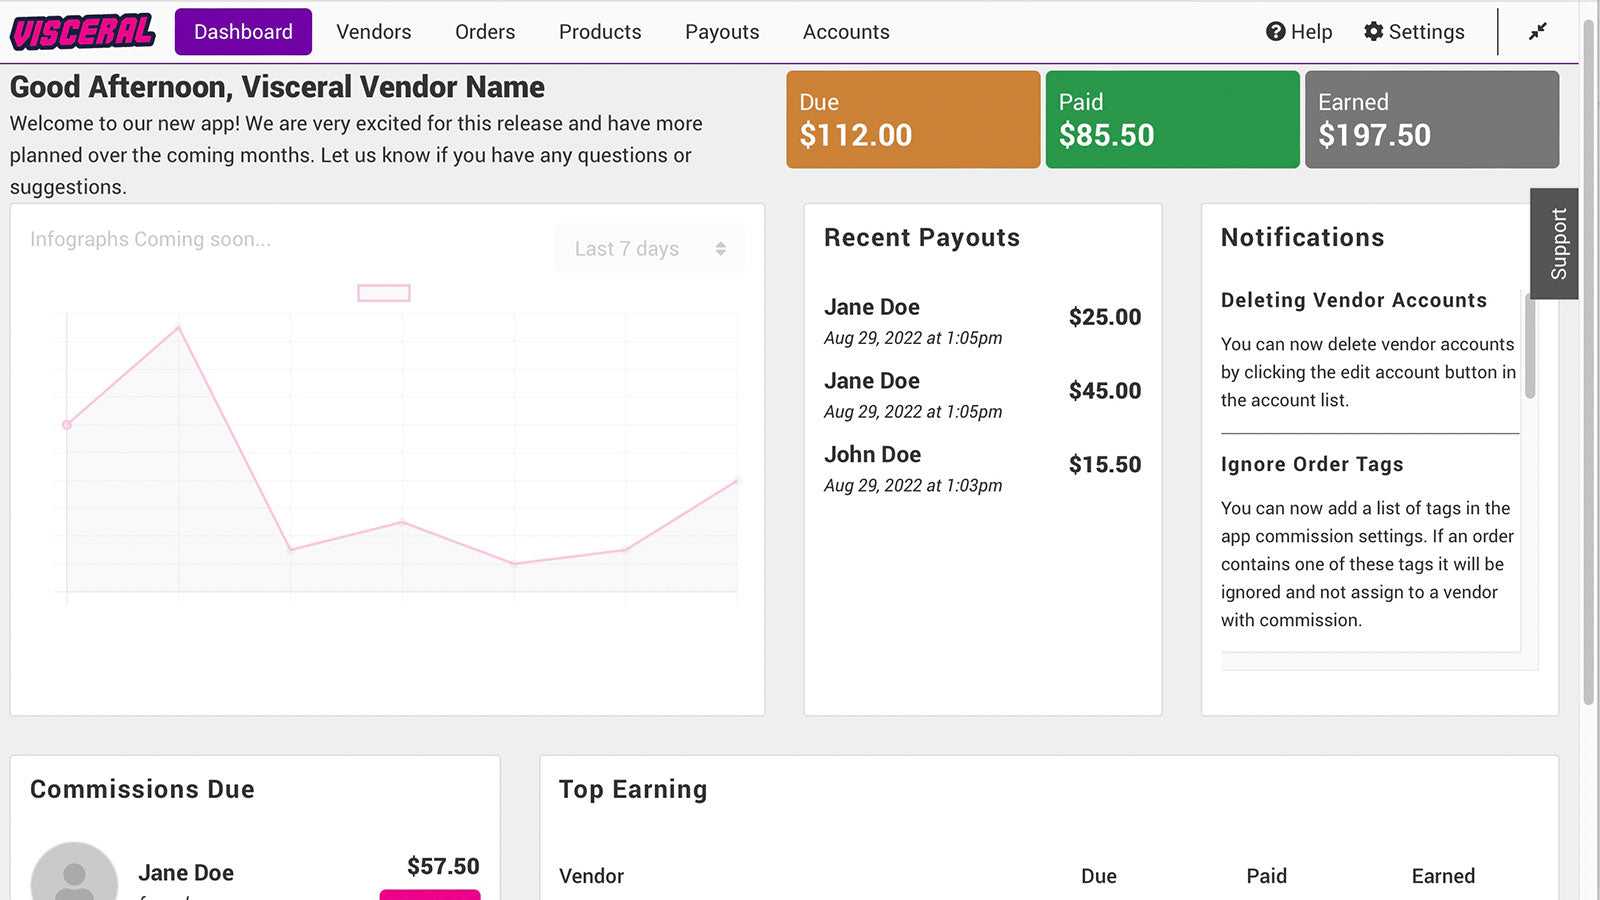The height and width of the screenshot is (900, 1600).
Task: Click the $57.50 commission amount
Action: [443, 866]
